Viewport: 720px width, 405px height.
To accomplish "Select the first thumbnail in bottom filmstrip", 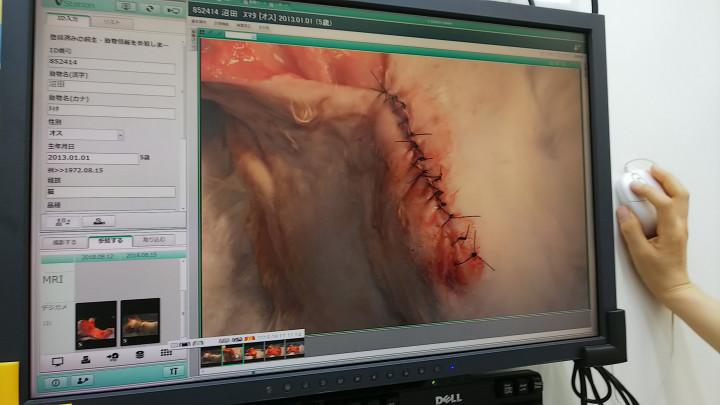I will [x=211, y=352].
